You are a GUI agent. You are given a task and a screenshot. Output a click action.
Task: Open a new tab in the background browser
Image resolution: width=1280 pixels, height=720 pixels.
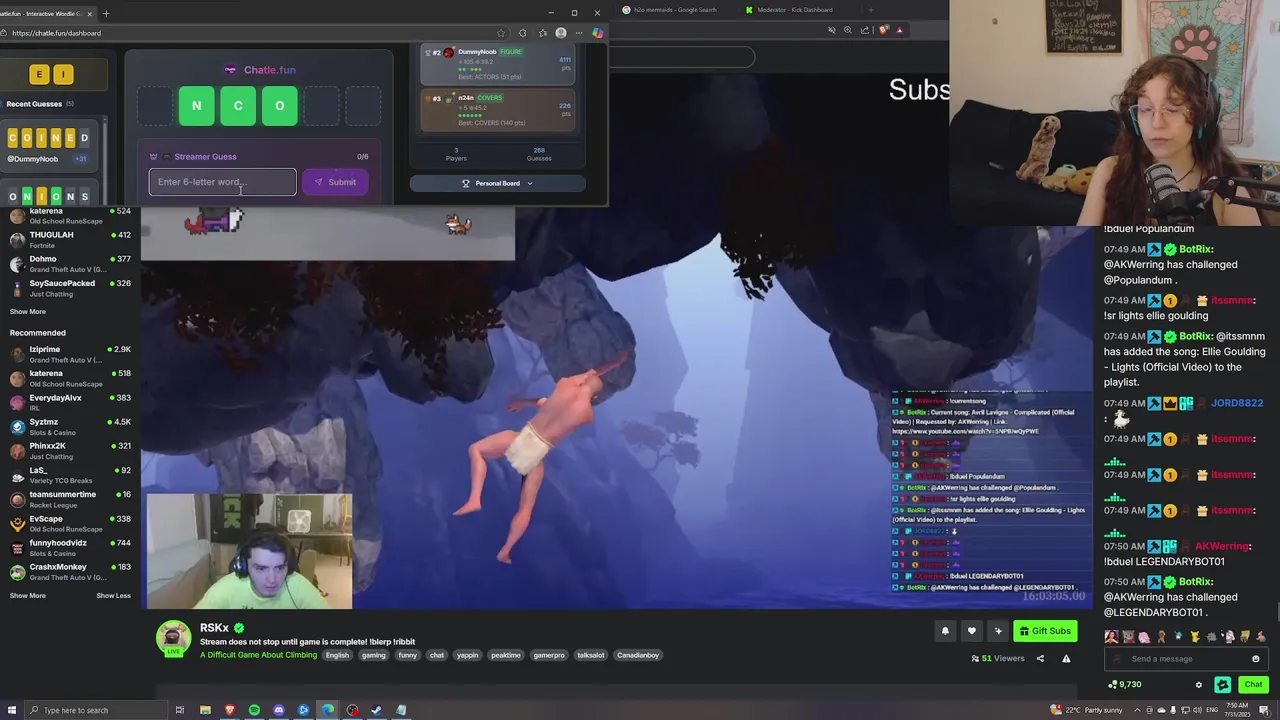(870, 10)
